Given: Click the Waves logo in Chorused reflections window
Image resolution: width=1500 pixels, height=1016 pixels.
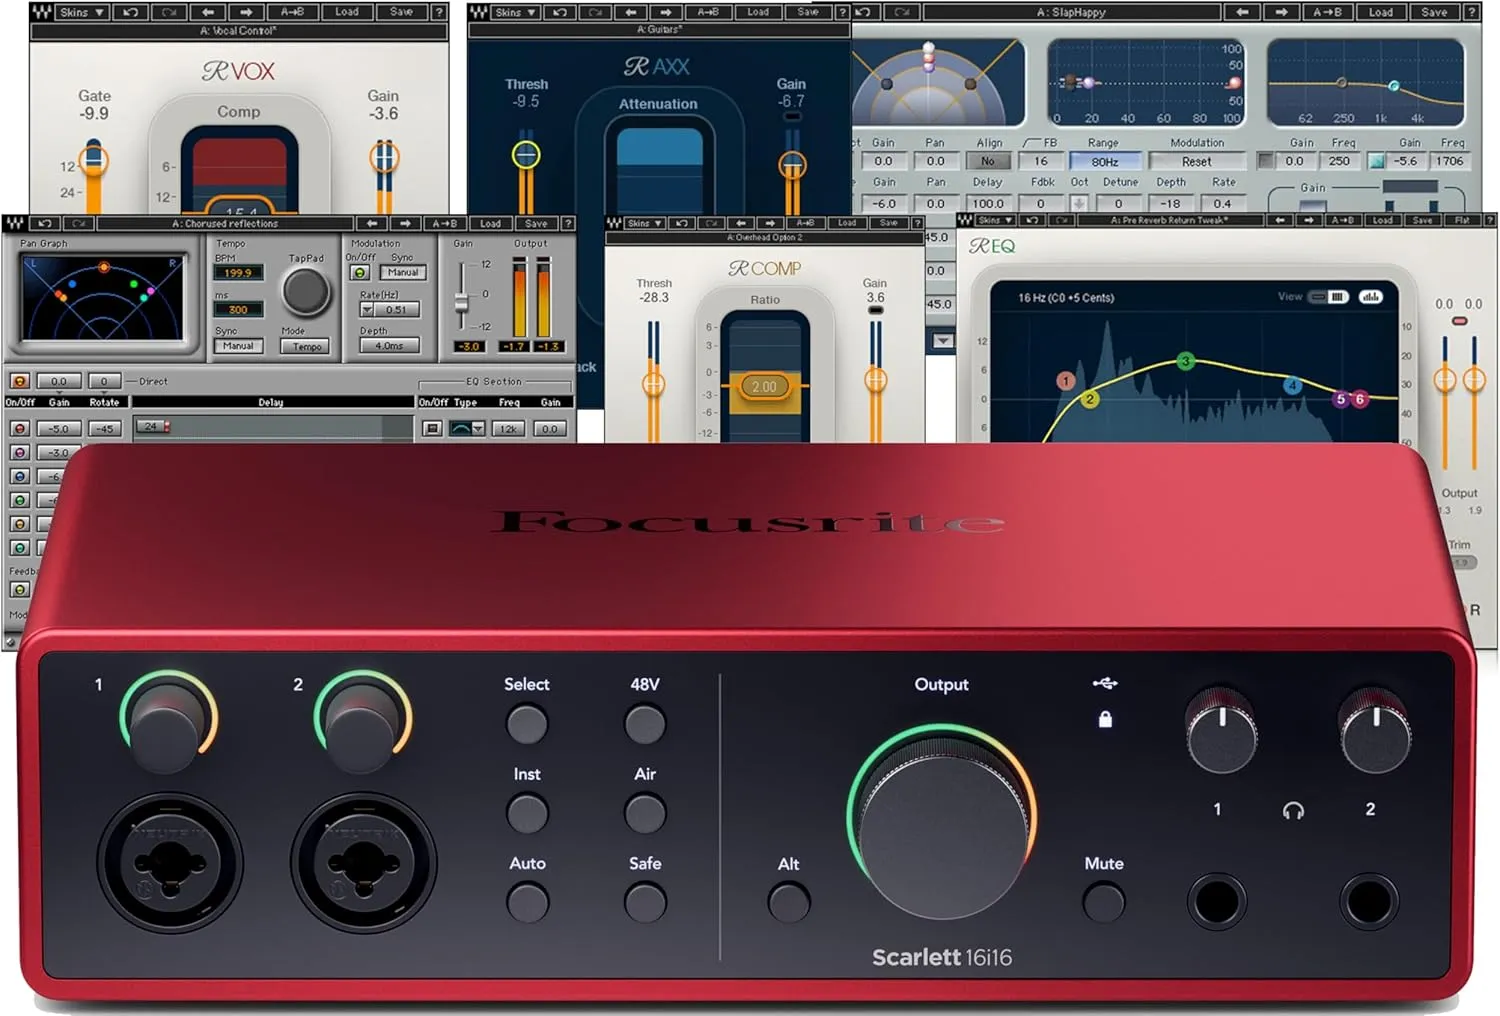Looking at the screenshot, I should pos(14,223).
